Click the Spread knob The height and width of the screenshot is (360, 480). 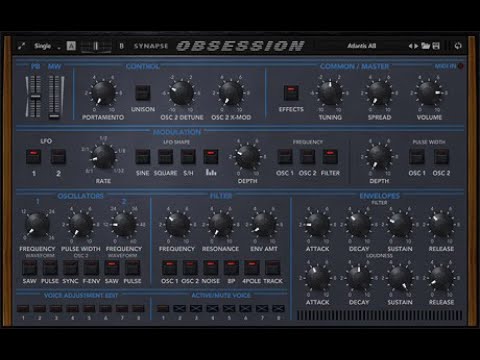[x=379, y=93]
